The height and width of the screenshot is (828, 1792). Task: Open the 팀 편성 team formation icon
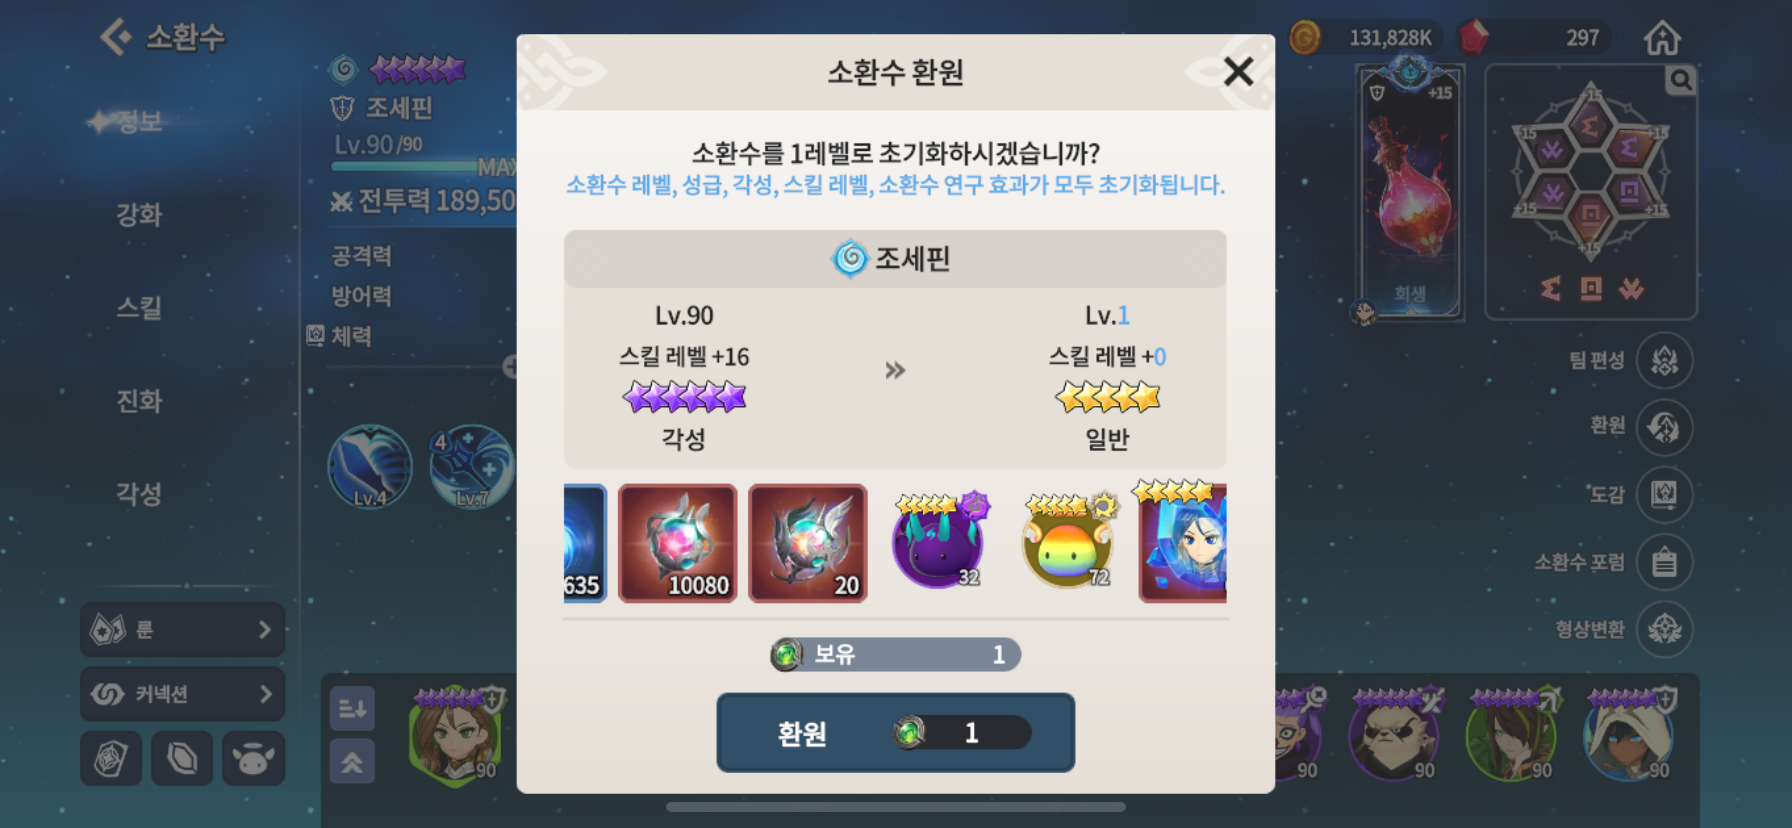[1664, 361]
